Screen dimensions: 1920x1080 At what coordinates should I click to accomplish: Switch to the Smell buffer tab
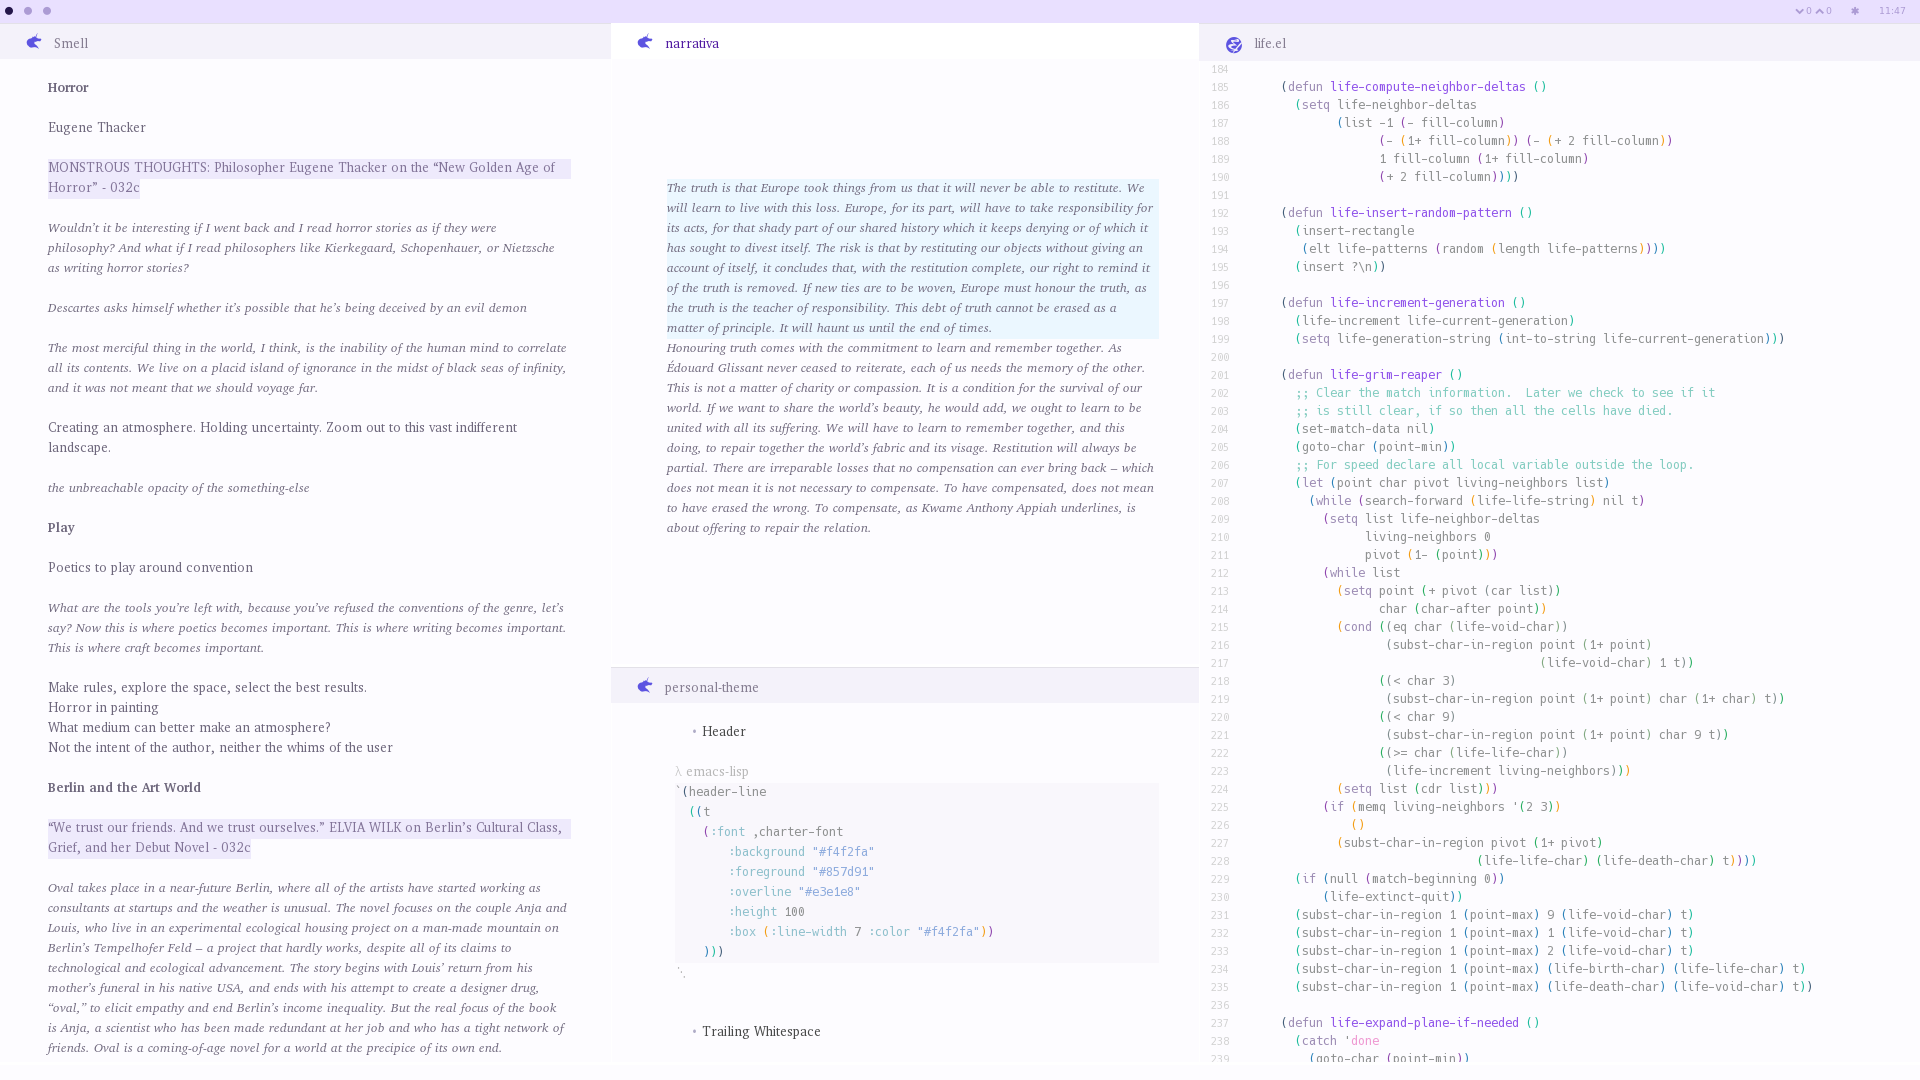tap(71, 43)
